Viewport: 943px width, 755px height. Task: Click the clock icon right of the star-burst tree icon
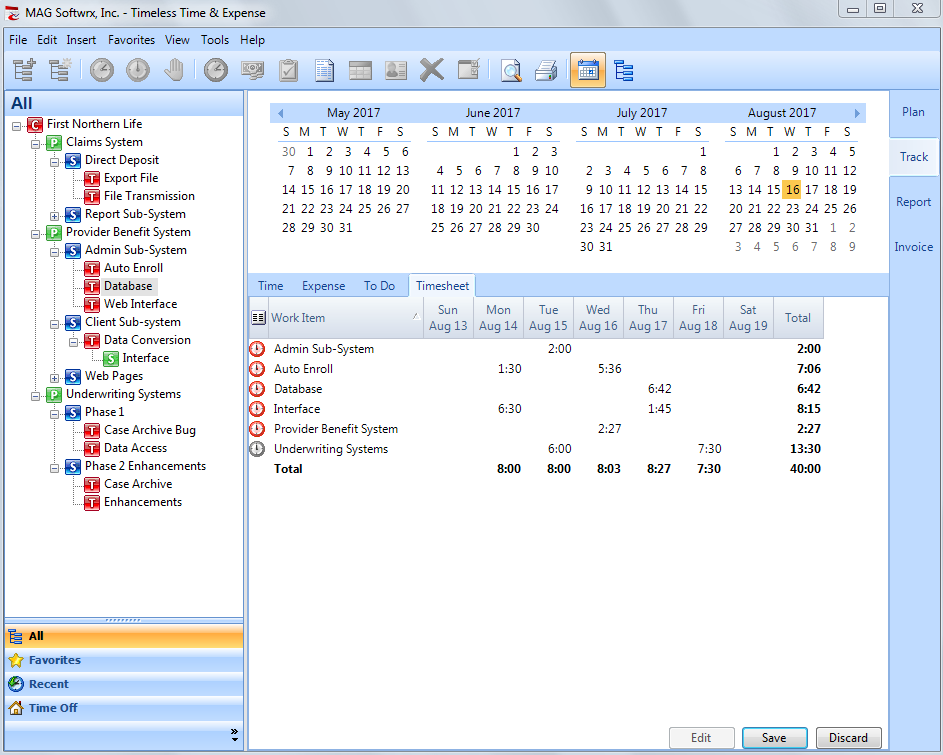click(102, 70)
